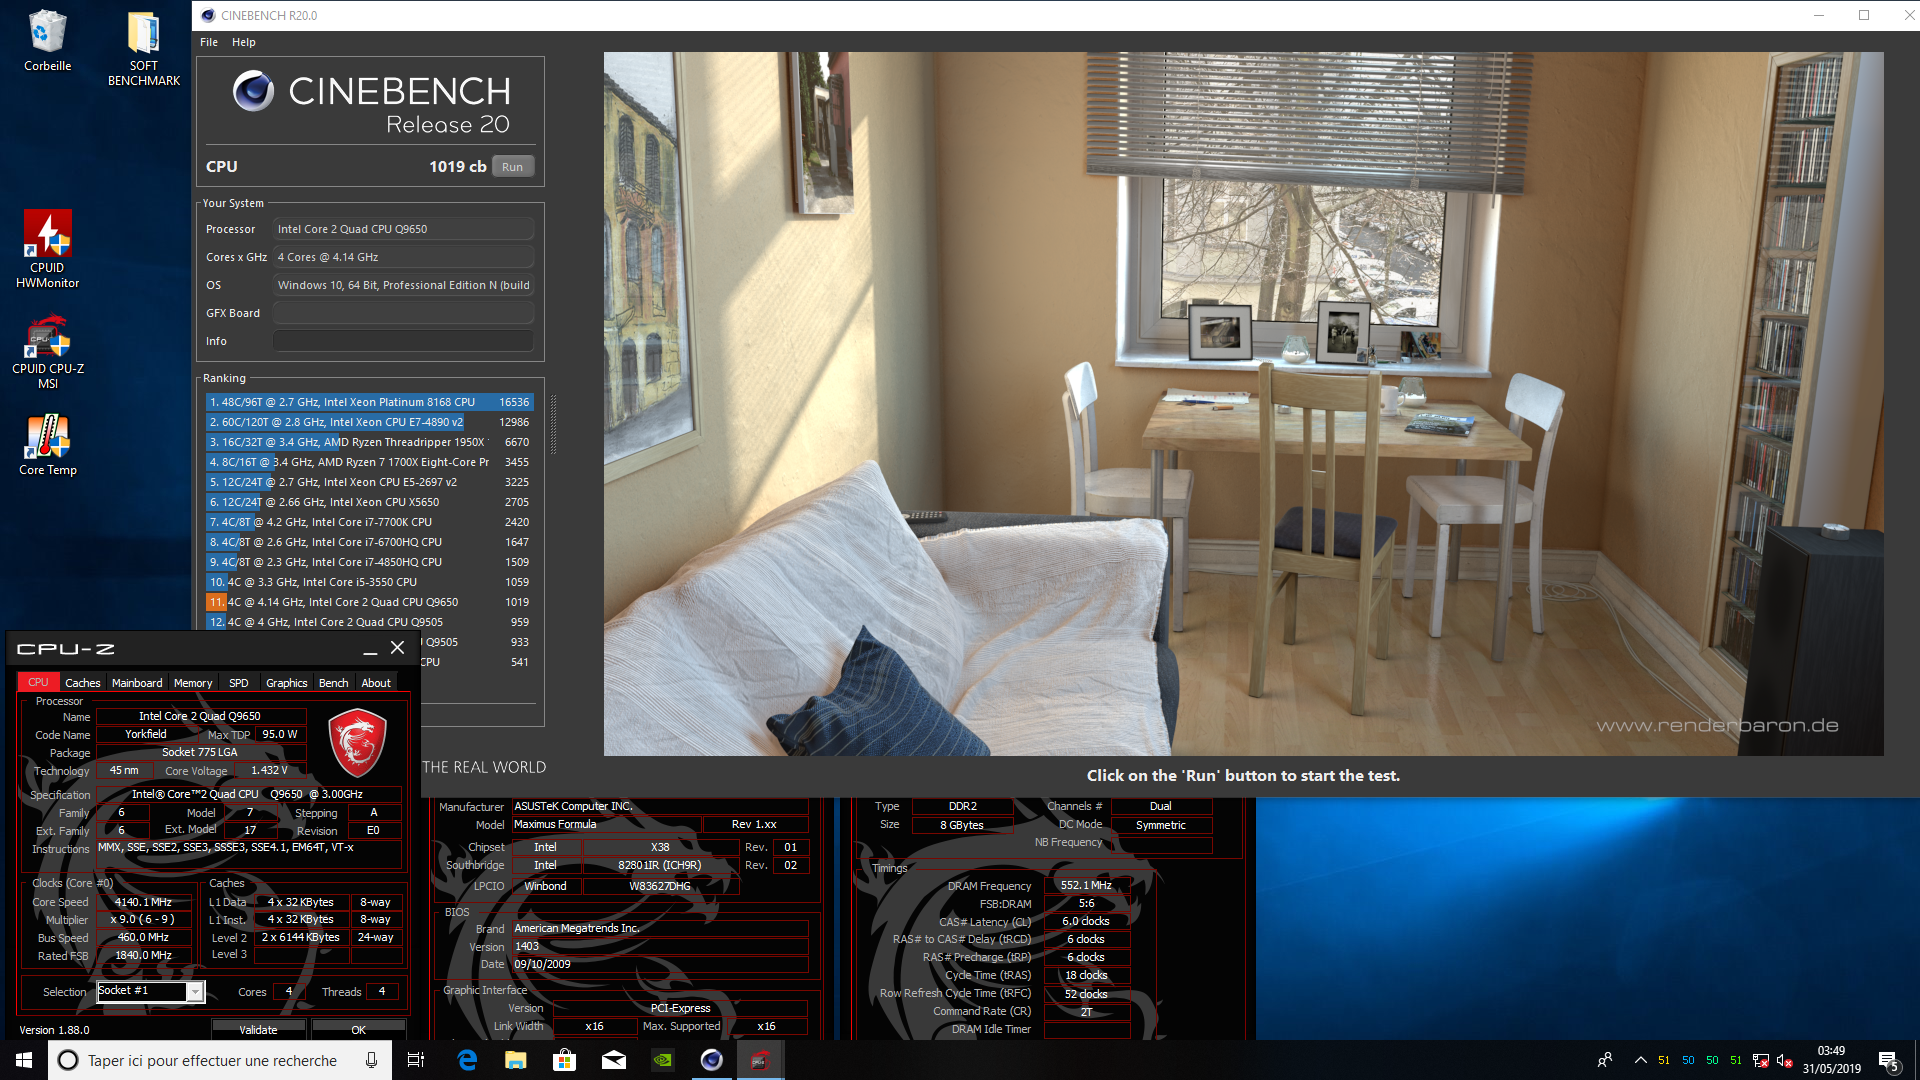The image size is (1920, 1080).
Task: Select ranking row Xeon CPU X5650
Action: click(369, 502)
